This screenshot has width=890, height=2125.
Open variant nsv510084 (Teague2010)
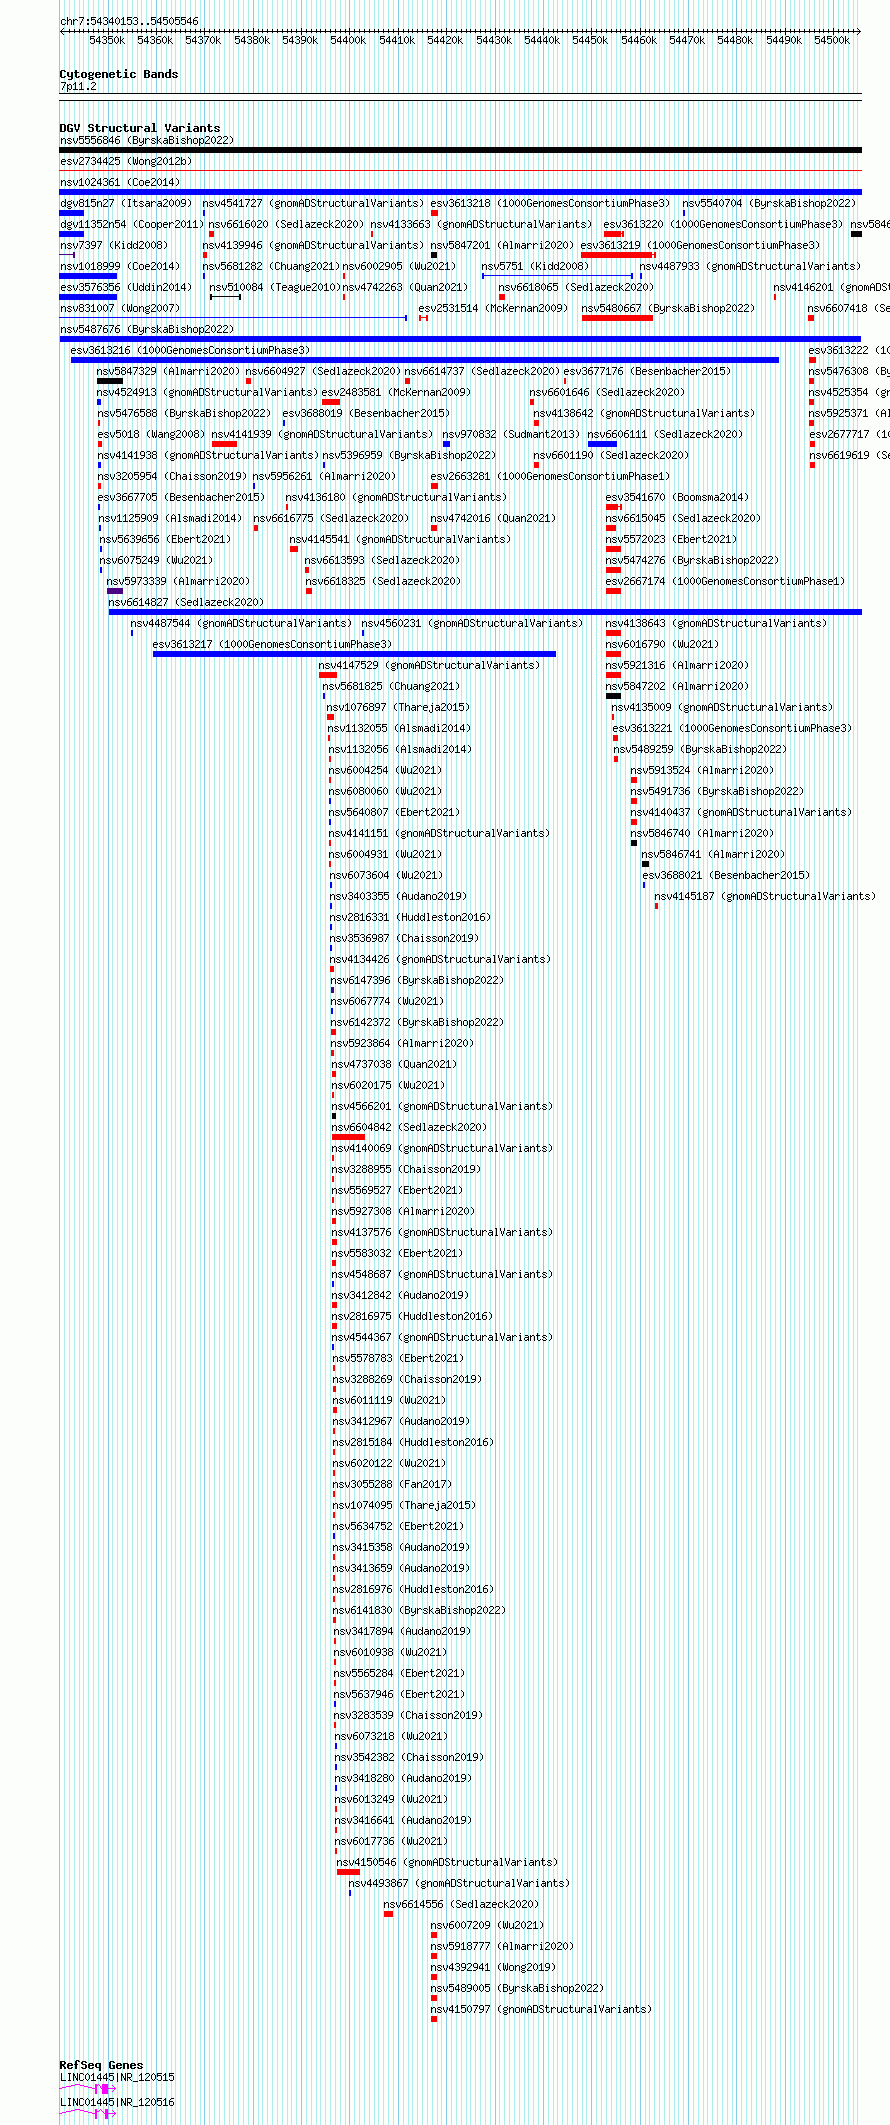click(275, 287)
